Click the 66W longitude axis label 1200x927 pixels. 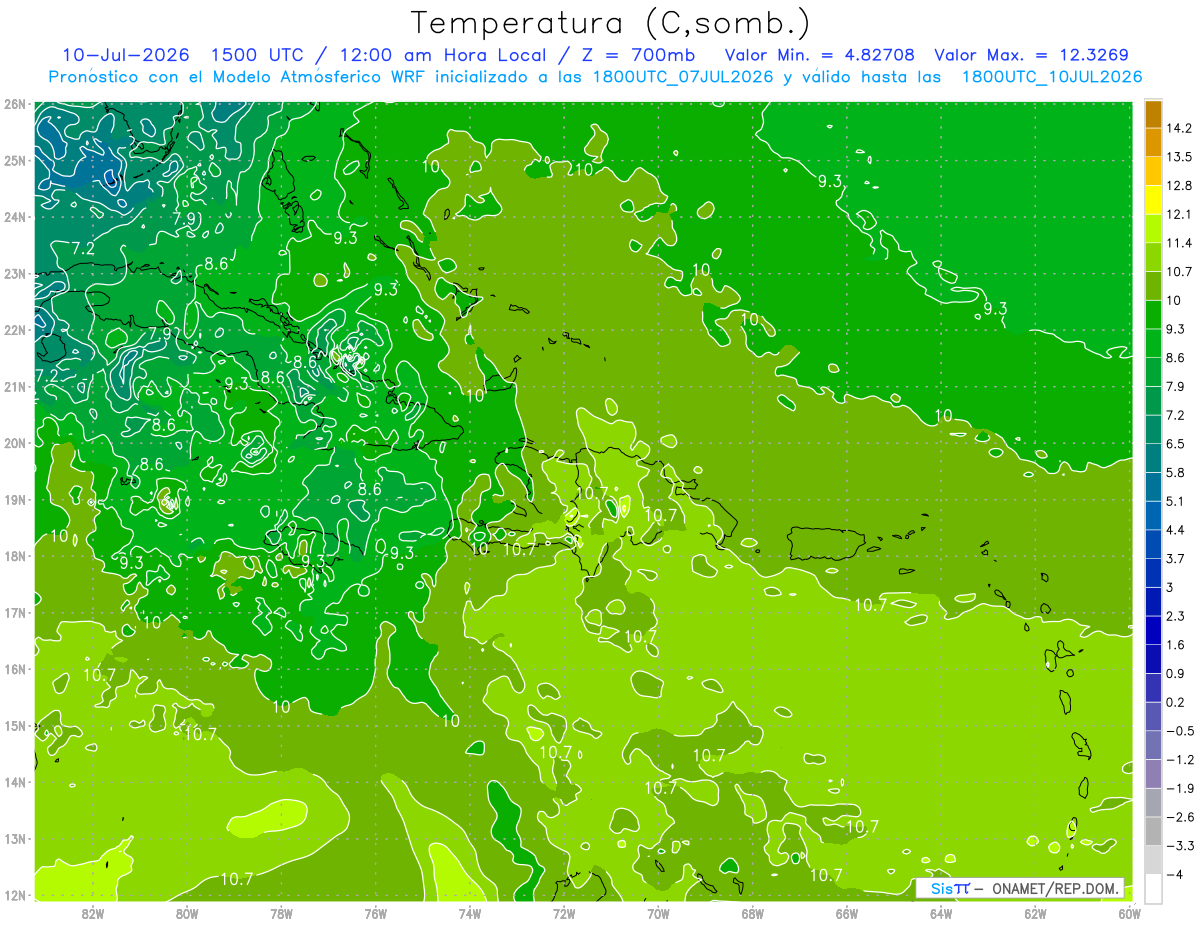(x=847, y=914)
